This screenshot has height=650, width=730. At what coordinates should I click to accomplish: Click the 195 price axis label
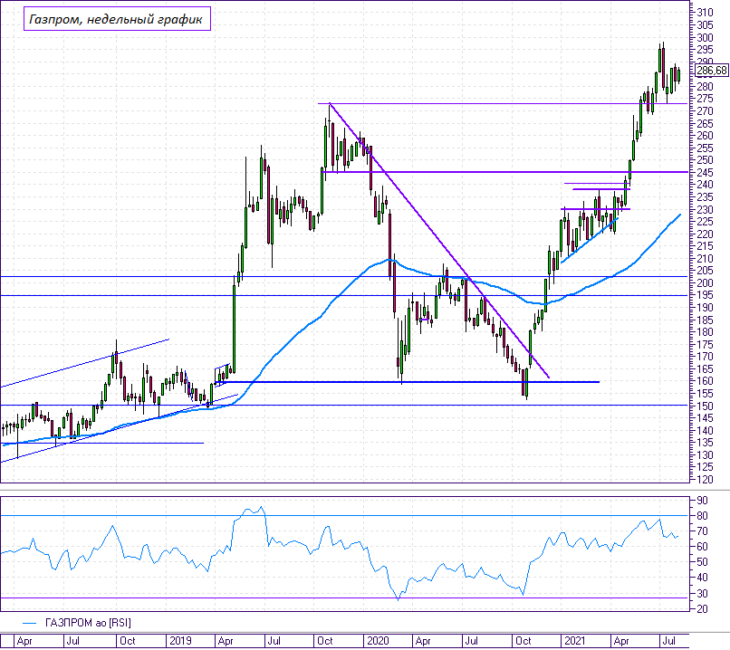[x=704, y=295]
